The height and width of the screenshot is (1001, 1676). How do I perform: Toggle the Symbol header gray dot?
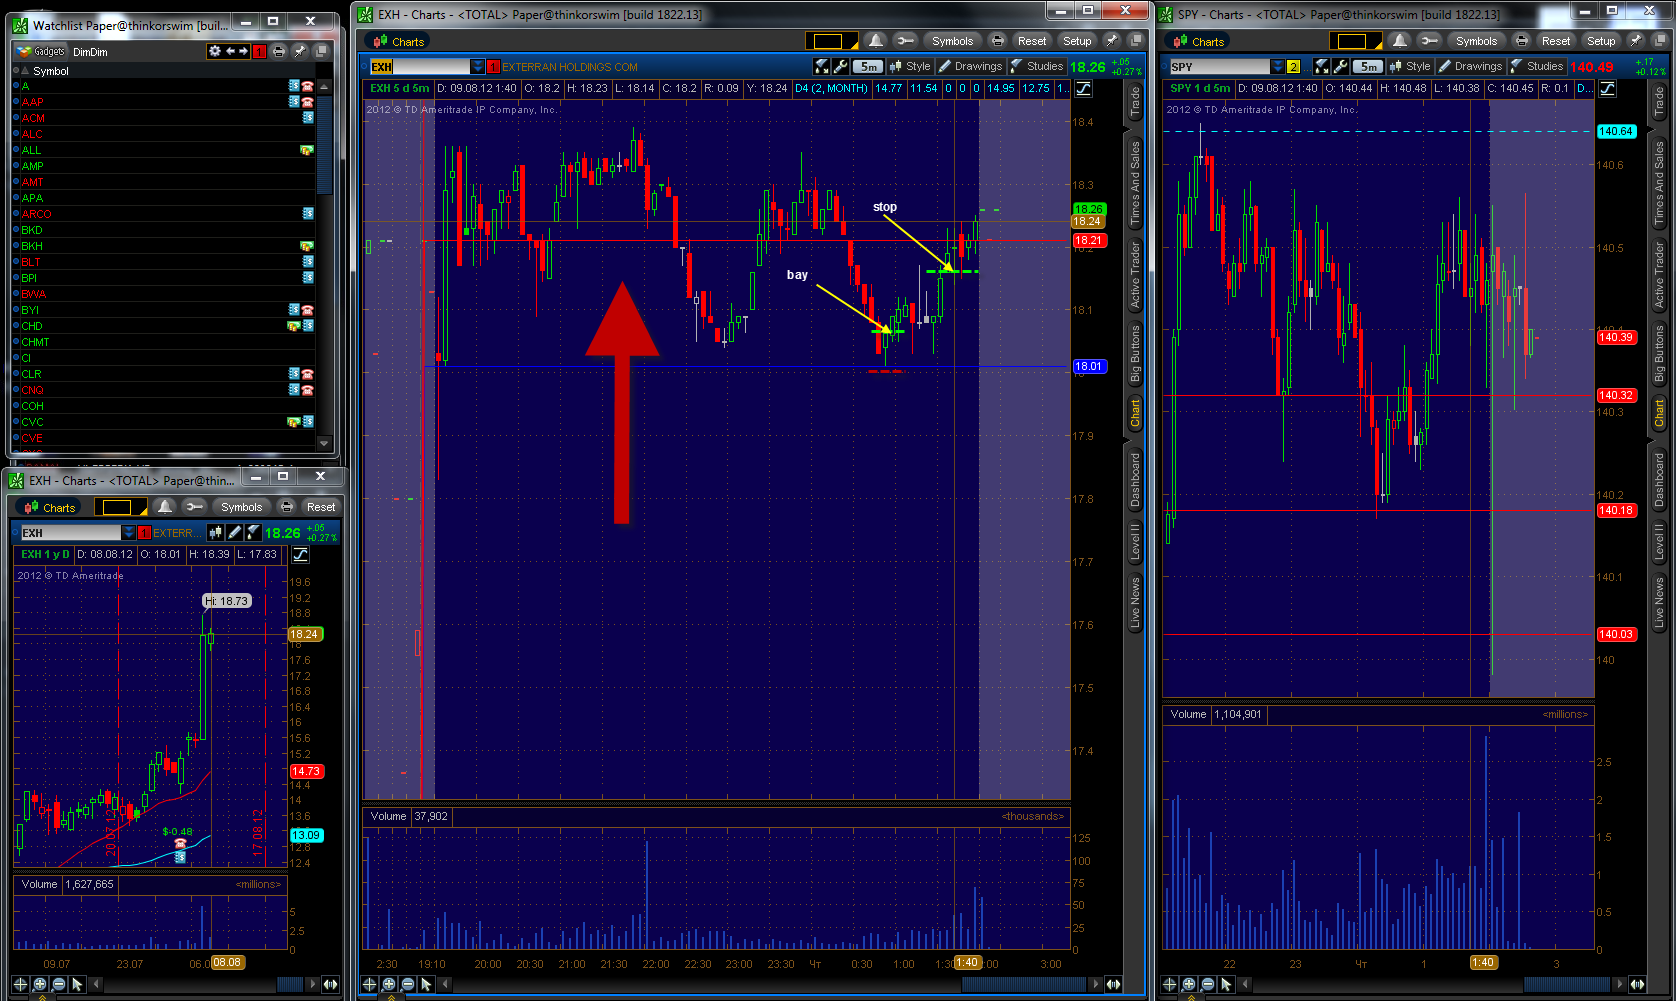16,71
